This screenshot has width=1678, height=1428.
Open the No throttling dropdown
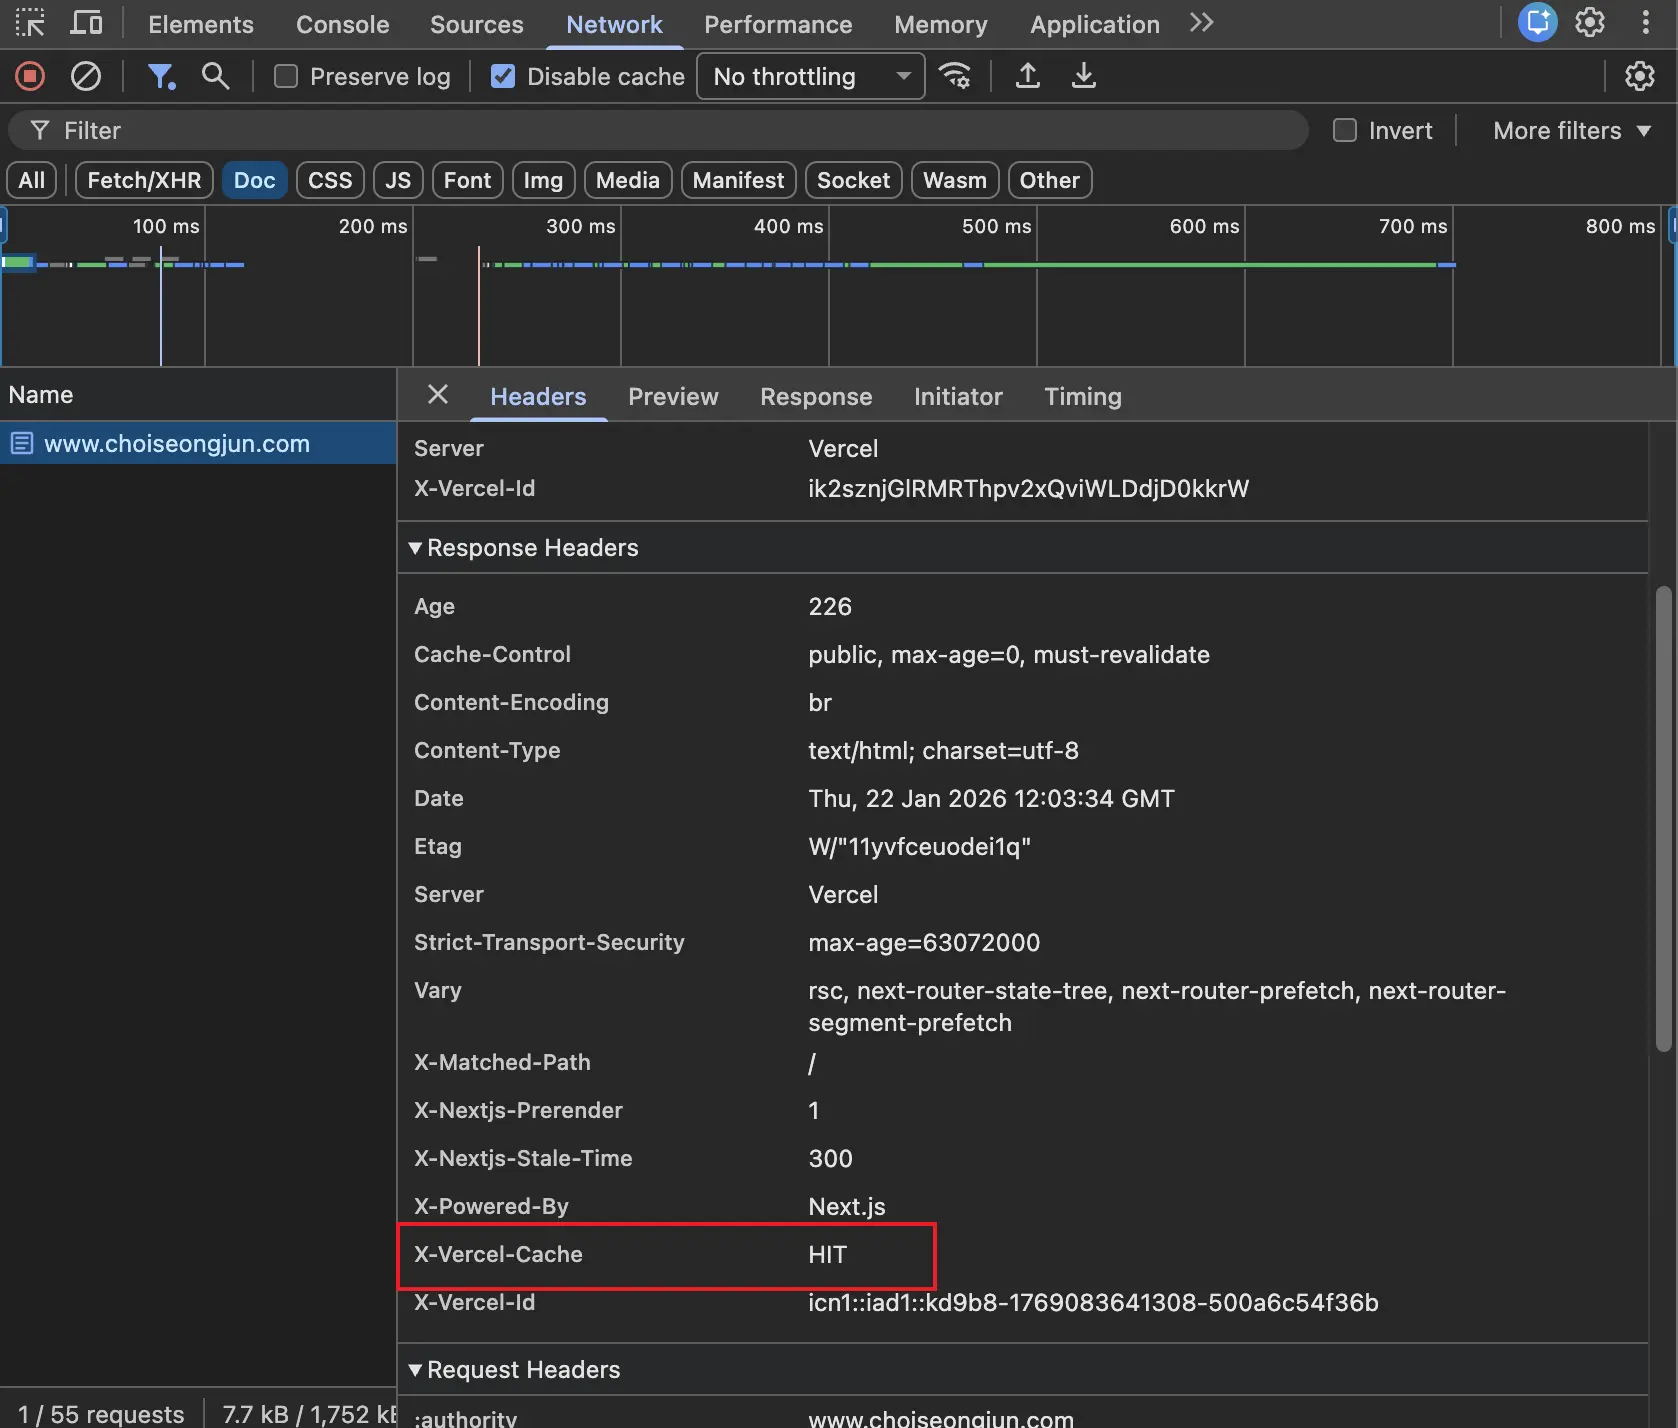pos(811,76)
